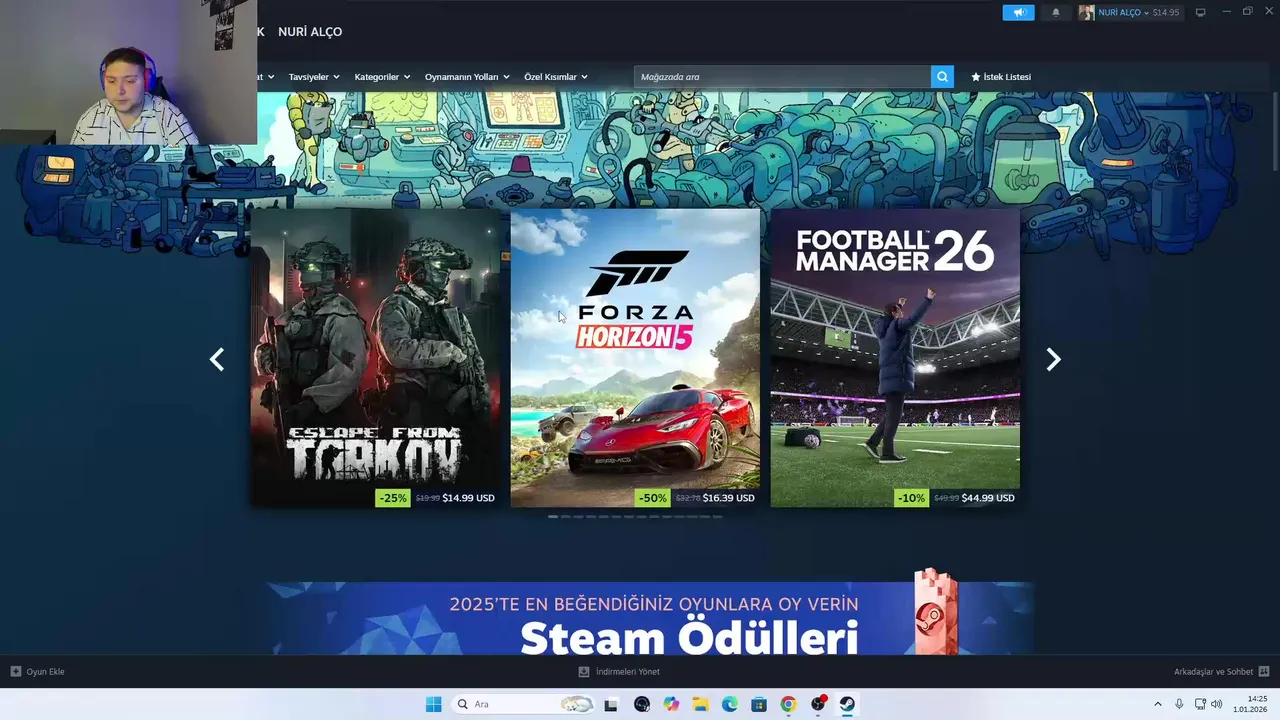Click the NURİ ALÇO profile avatar
The height and width of the screenshot is (720, 1280).
1086,12
